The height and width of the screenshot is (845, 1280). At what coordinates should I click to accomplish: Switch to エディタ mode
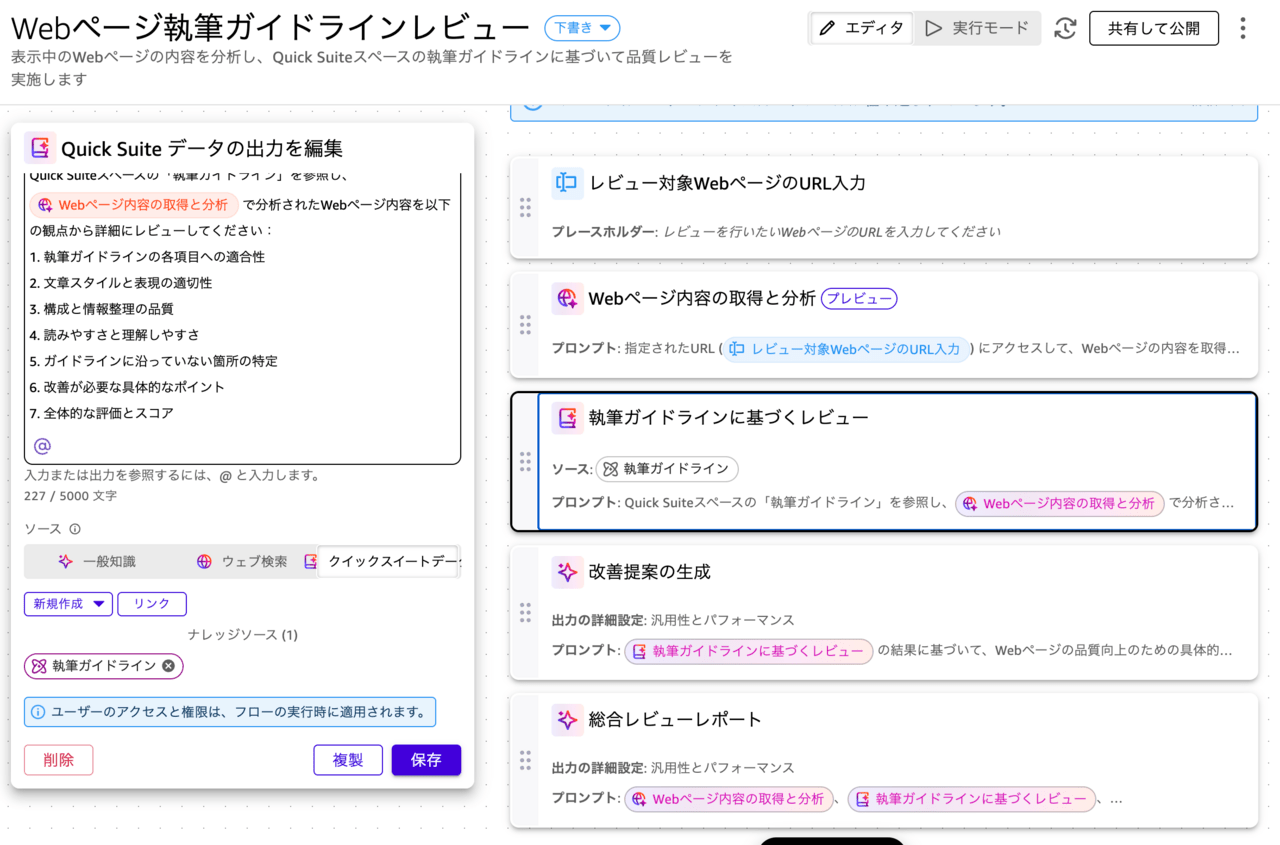(861, 28)
